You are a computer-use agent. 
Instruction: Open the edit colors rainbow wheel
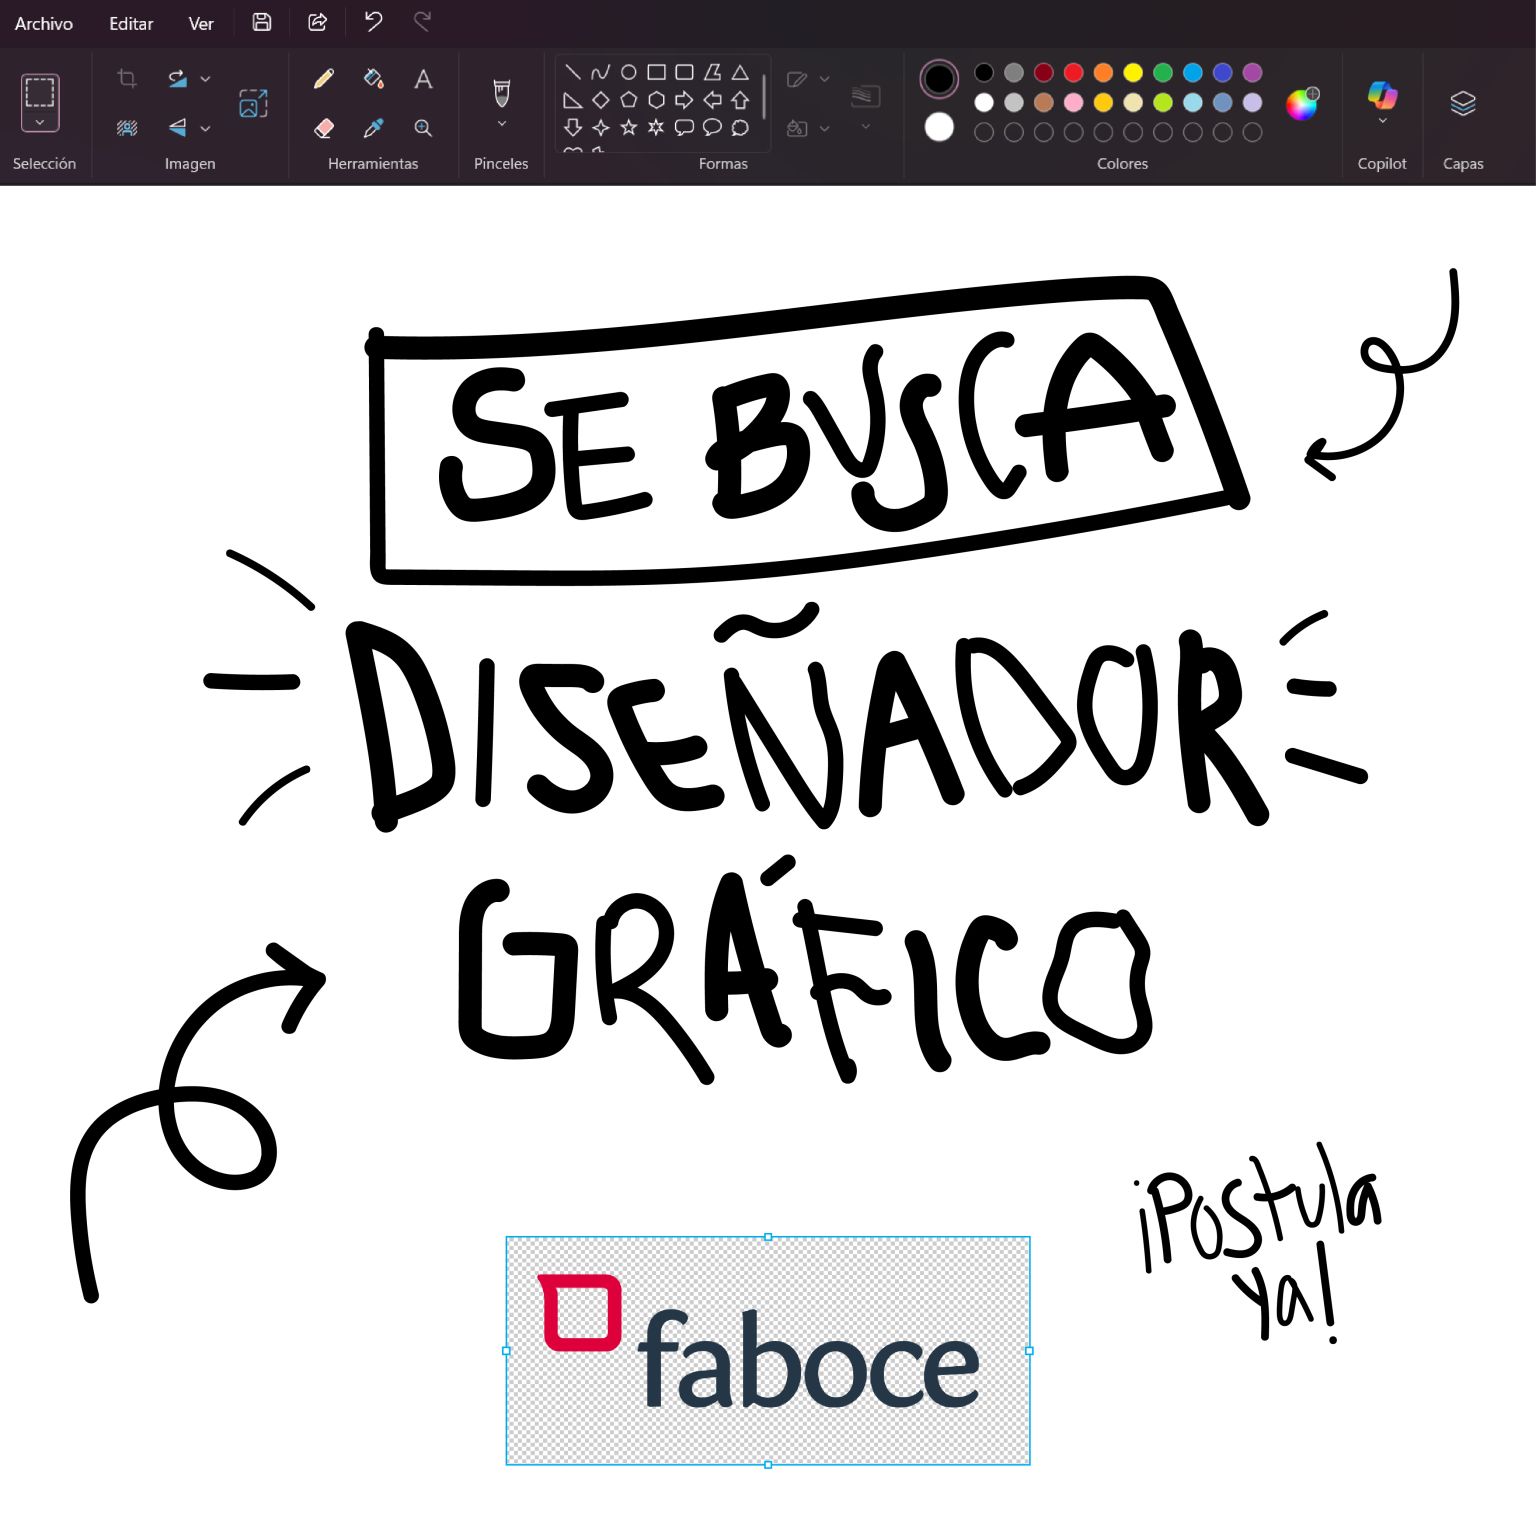click(x=1302, y=103)
